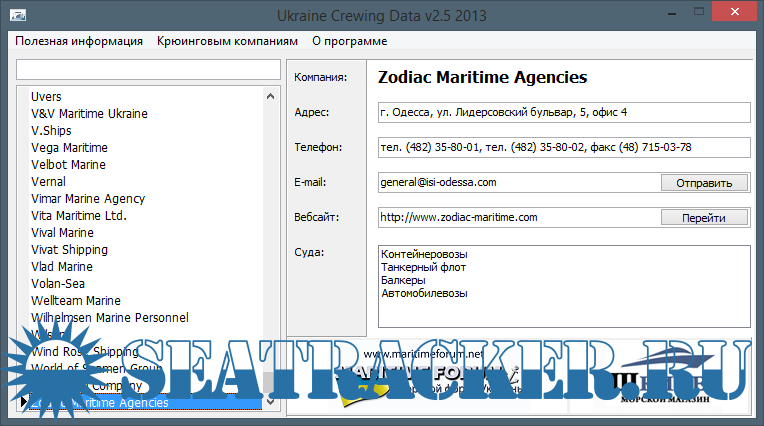This screenshot has width=764, height=426.
Task: Open the О программе menu
Action: coord(349,41)
